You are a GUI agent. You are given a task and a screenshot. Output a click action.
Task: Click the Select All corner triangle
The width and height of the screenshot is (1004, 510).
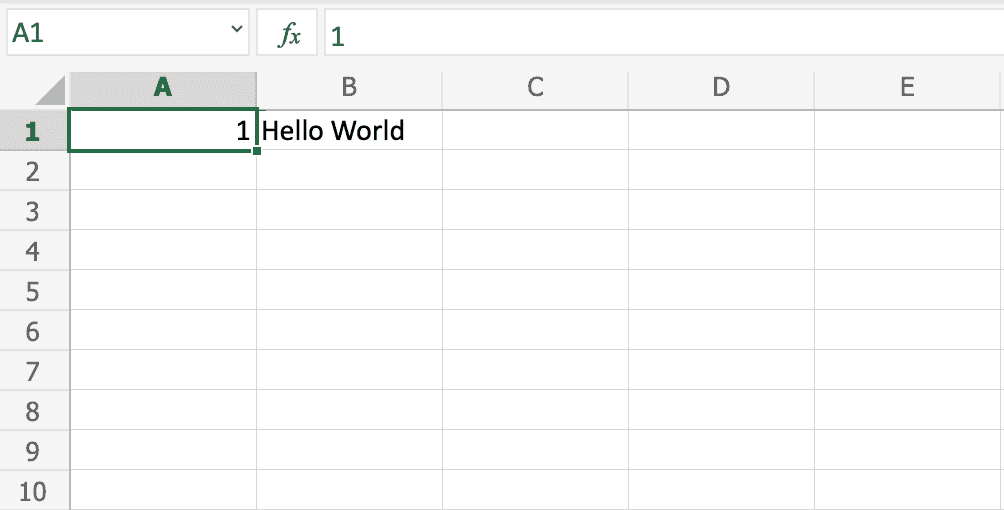pyautogui.click(x=50, y=91)
